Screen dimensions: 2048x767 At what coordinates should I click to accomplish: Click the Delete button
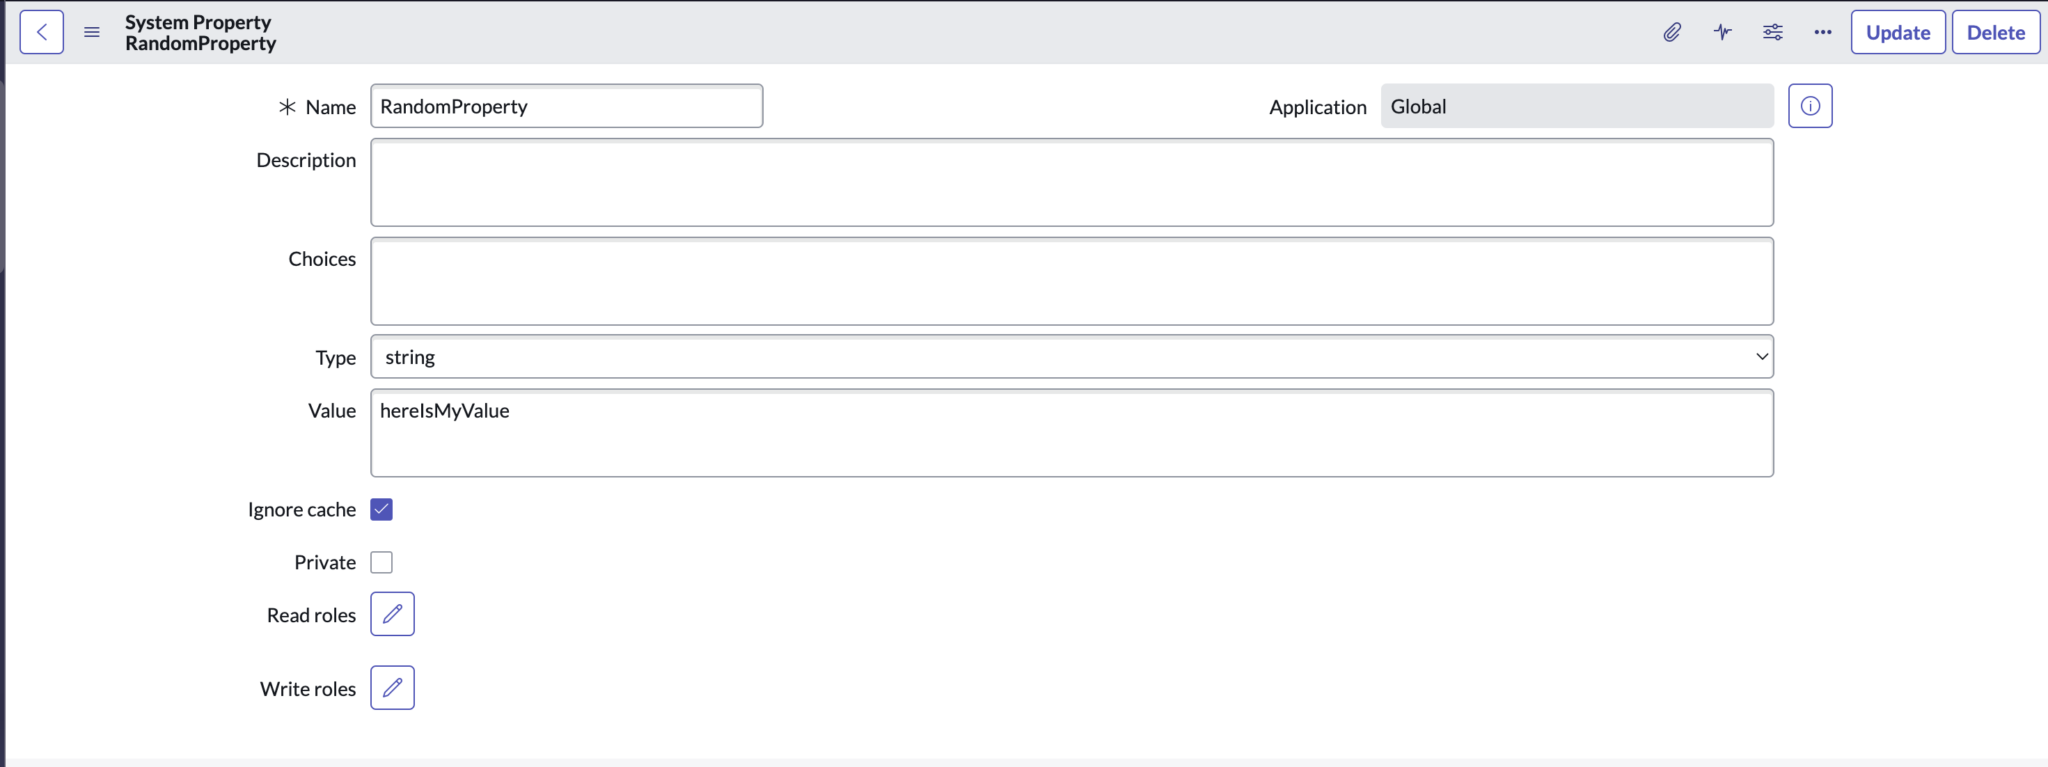(1995, 32)
